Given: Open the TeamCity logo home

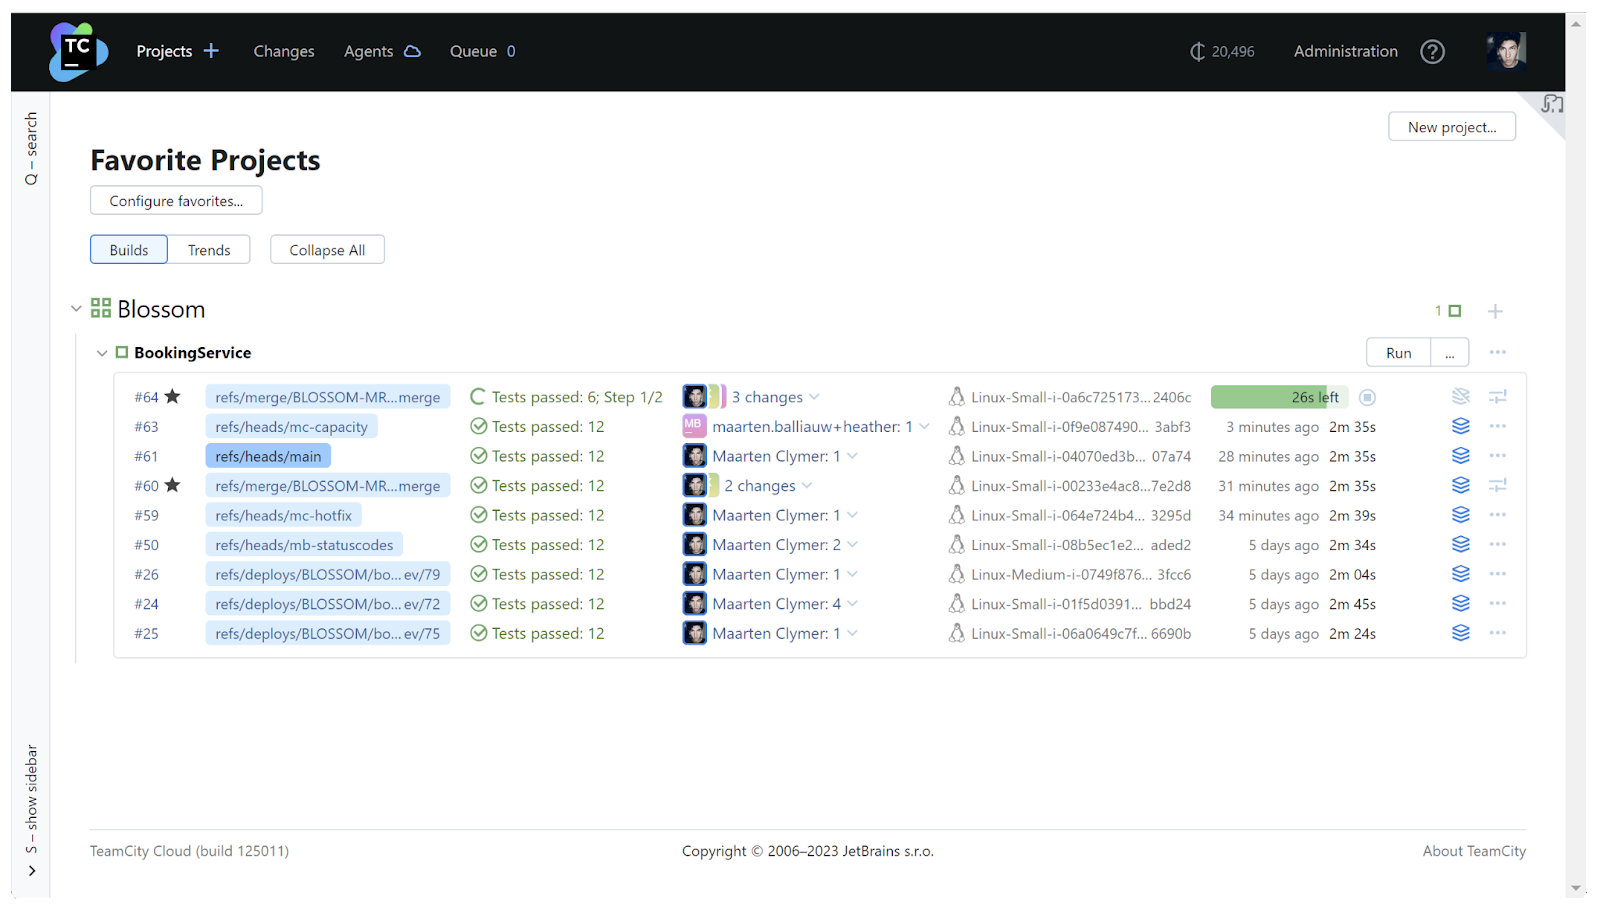Looking at the screenshot, I should [78, 52].
